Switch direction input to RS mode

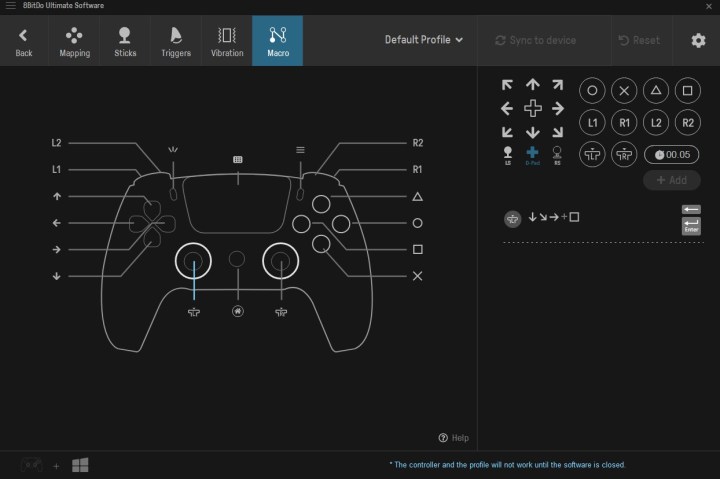click(557, 154)
